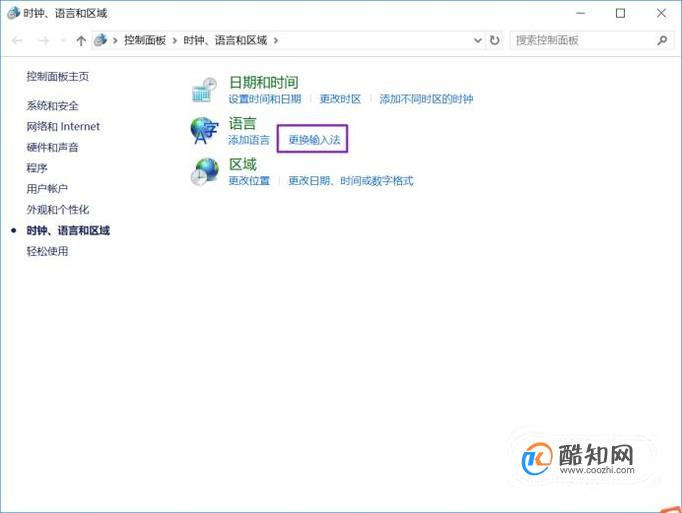Minimize the control panel window
This screenshot has height=513, width=682.
click(x=580, y=13)
